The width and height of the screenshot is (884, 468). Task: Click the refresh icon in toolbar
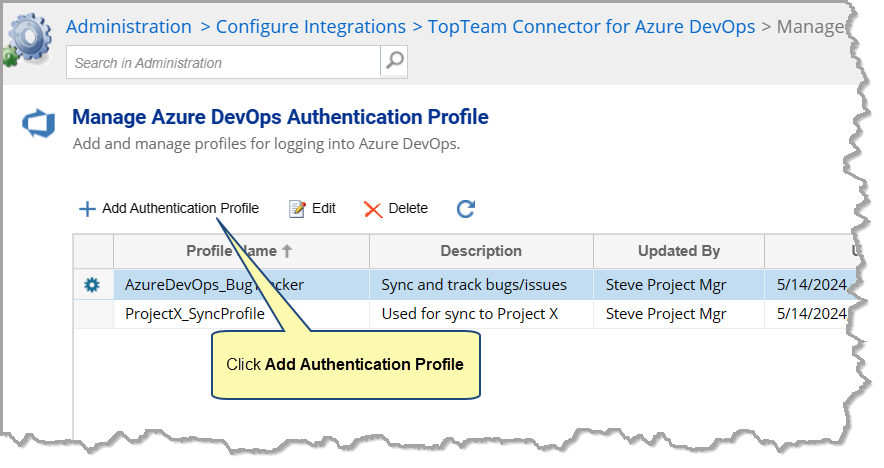pyautogui.click(x=465, y=209)
